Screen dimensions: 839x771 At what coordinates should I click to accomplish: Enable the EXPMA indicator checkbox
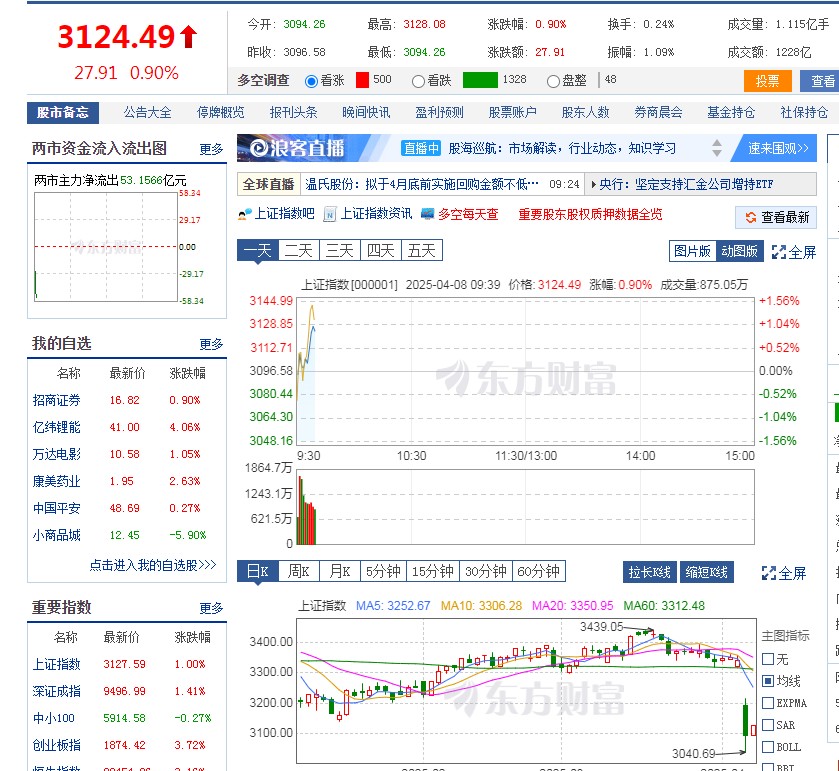[x=768, y=703]
